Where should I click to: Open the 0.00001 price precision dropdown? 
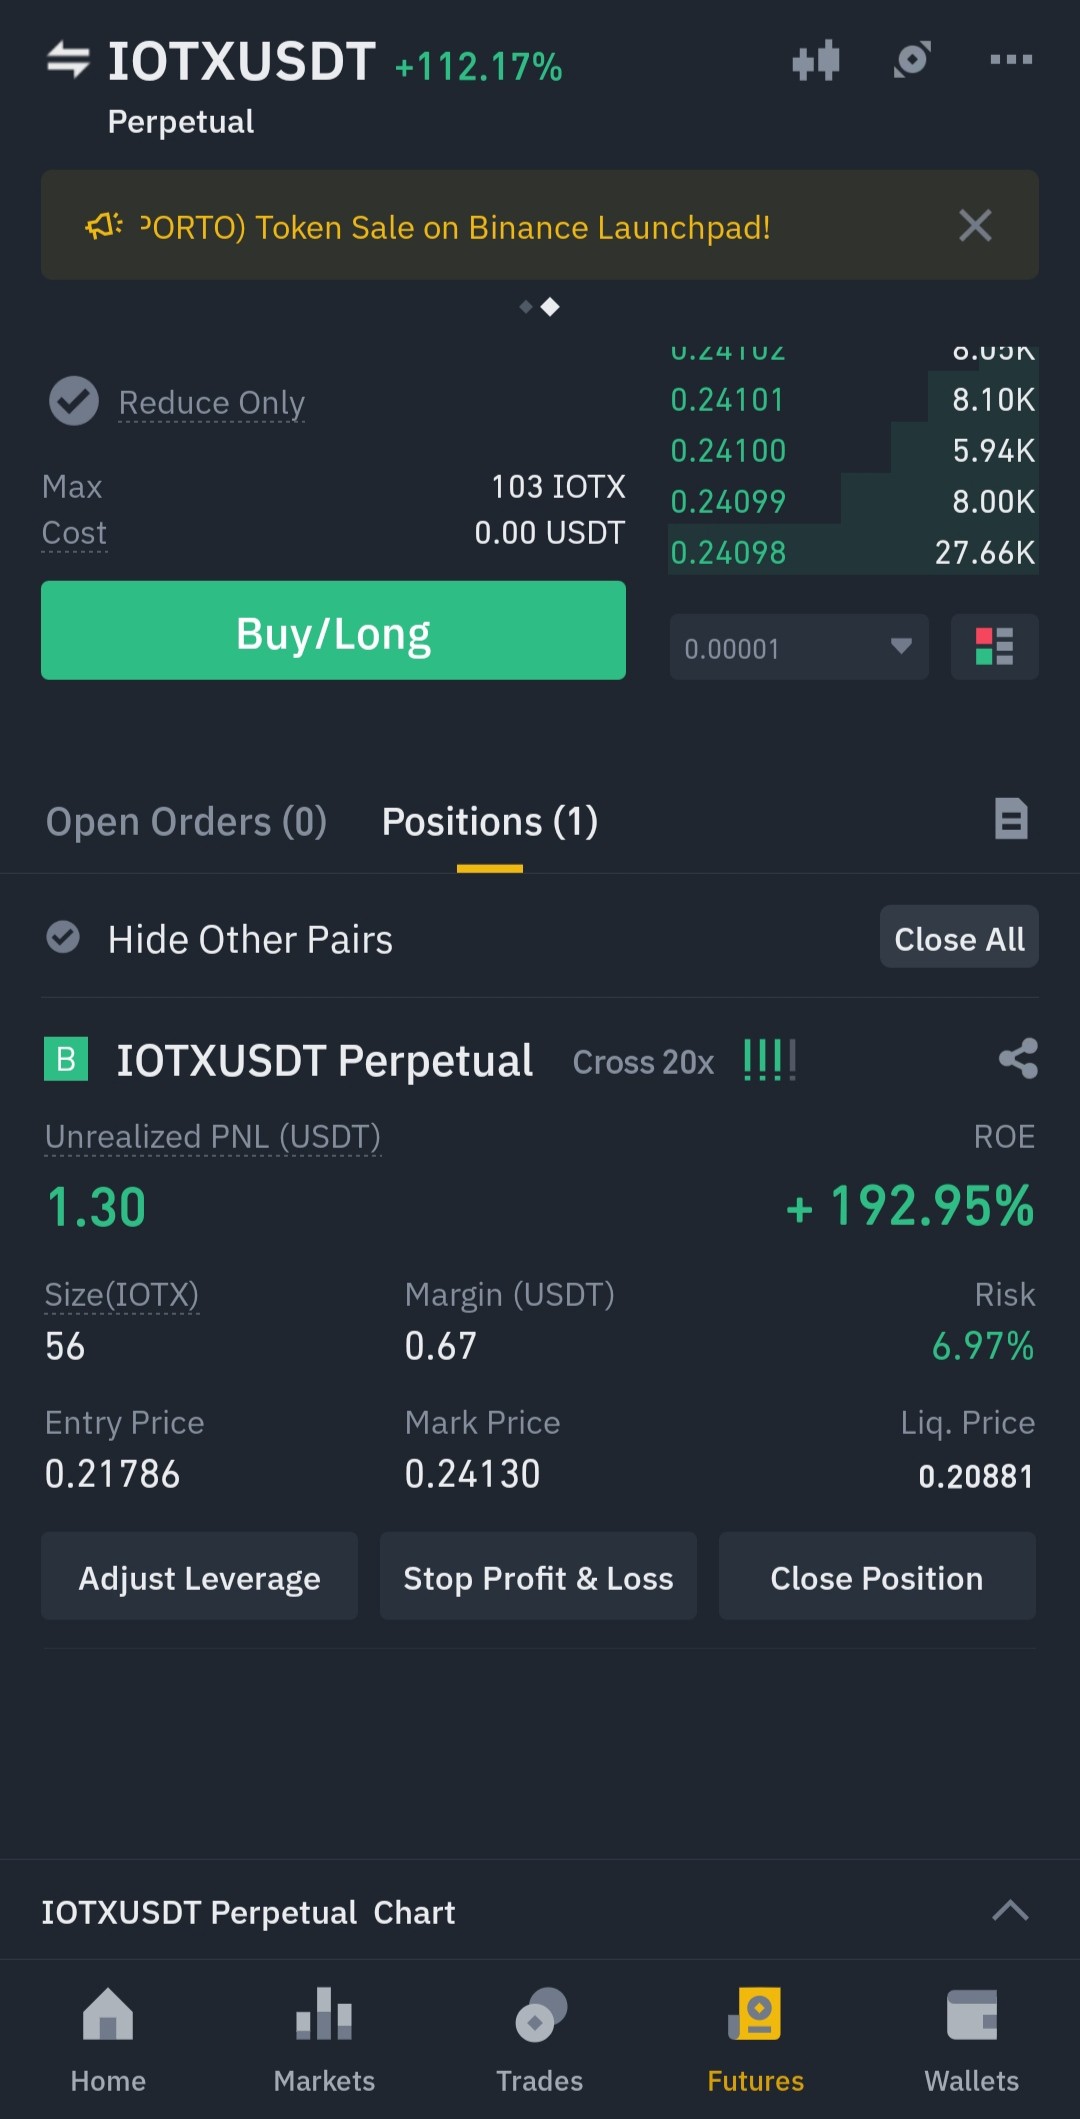[x=799, y=647]
